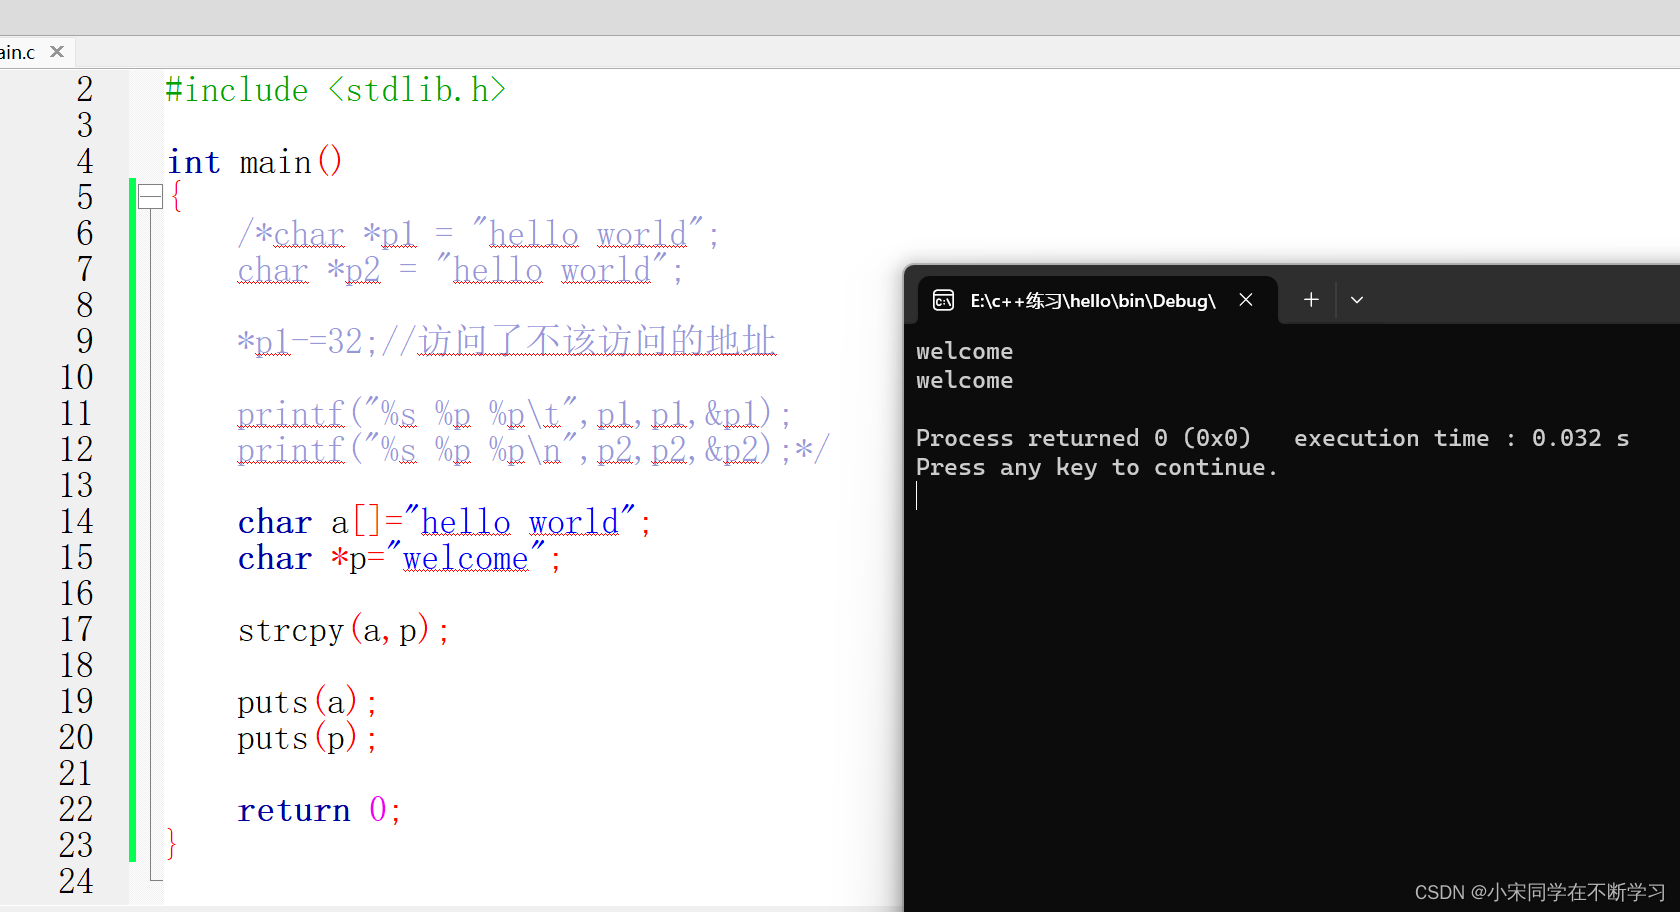Image resolution: width=1680 pixels, height=912 pixels.
Task: Click the strcpy(a,p) call
Action: [344, 631]
